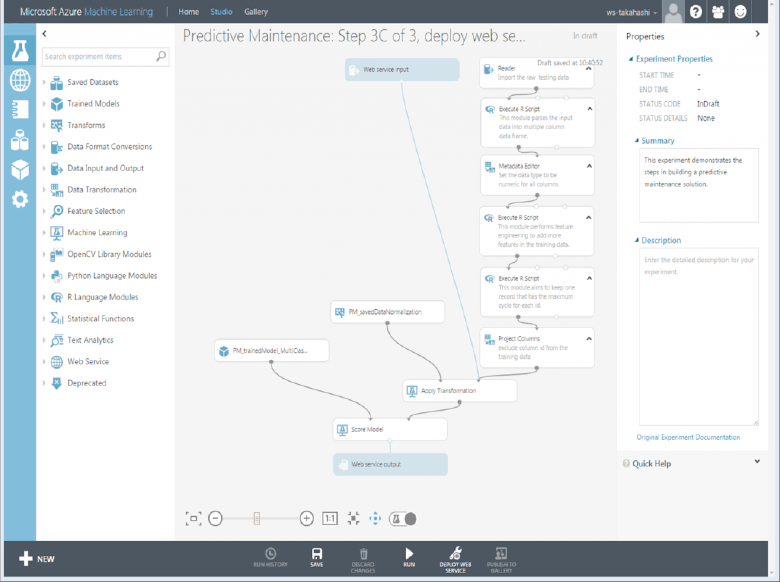Collapse the Description section
Image resolution: width=780 pixels, height=582 pixels.
(x=636, y=240)
